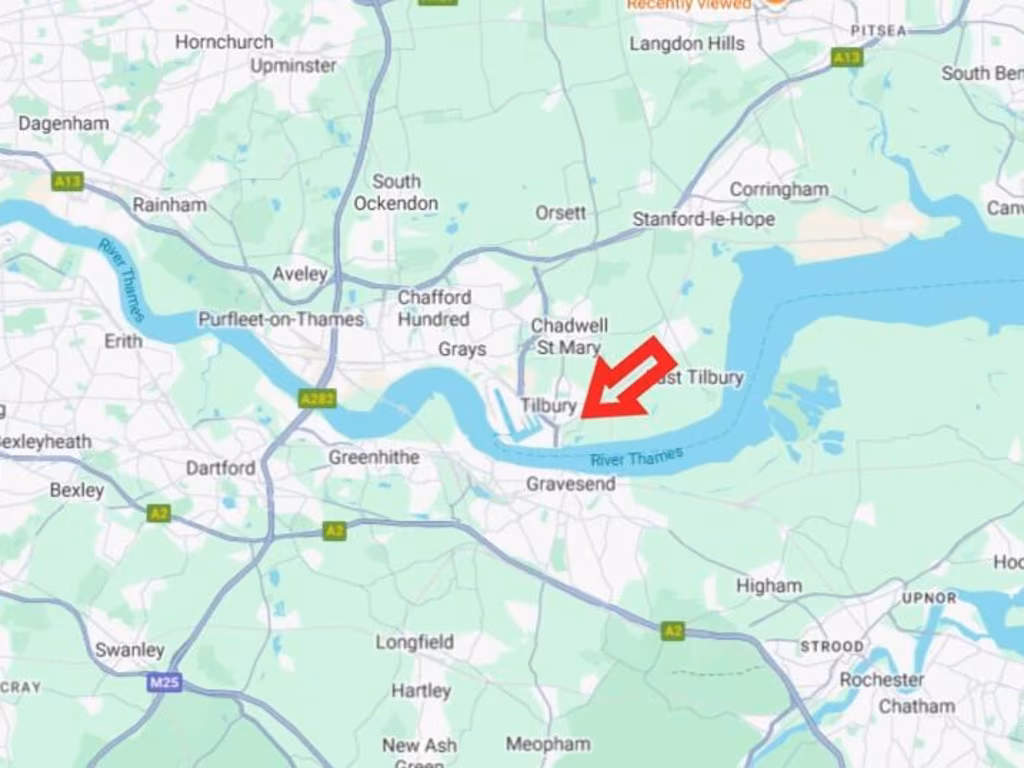Click the Grays place label
Viewport: 1024px width, 768px height.
point(462,349)
